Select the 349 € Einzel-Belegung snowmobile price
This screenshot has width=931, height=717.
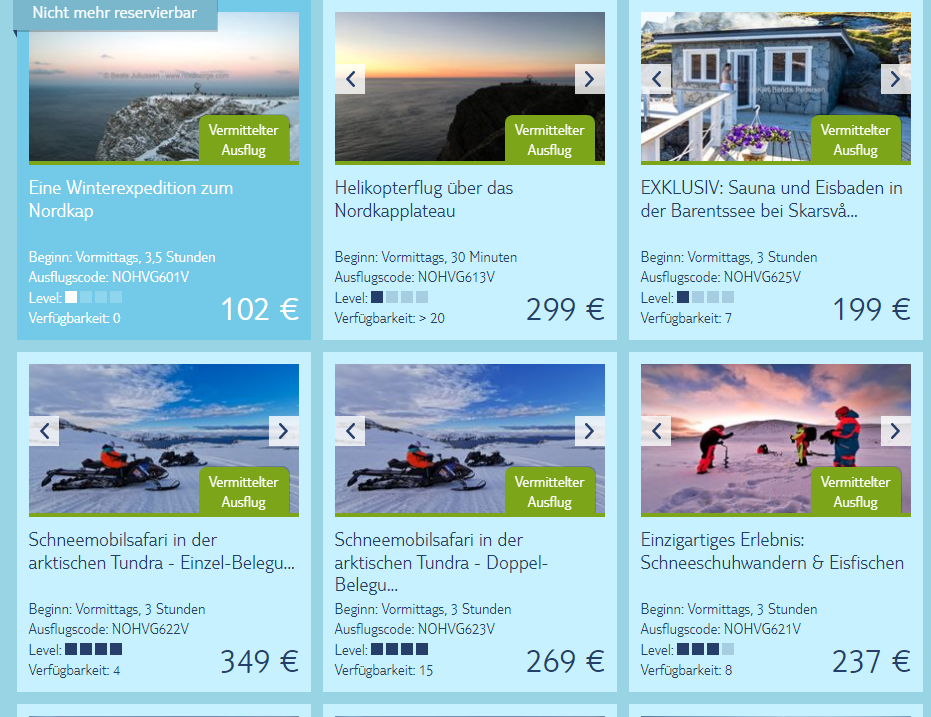pyautogui.click(x=259, y=661)
